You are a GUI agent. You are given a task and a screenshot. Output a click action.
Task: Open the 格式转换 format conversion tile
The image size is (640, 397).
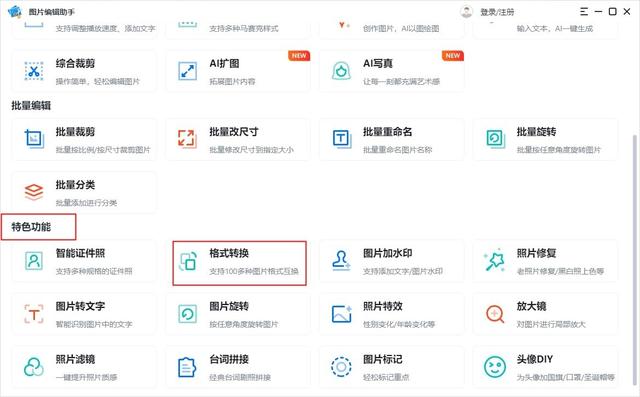(239, 263)
